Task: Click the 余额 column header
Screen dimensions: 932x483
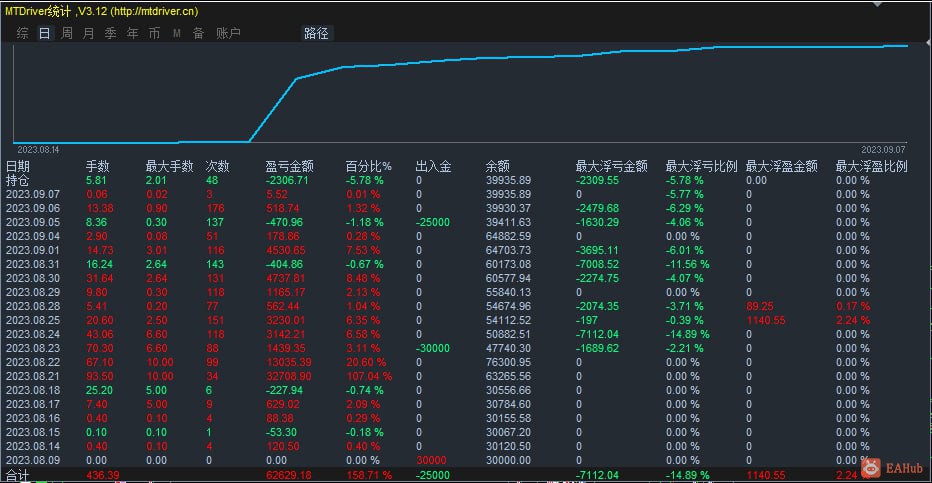Action: coord(498,166)
